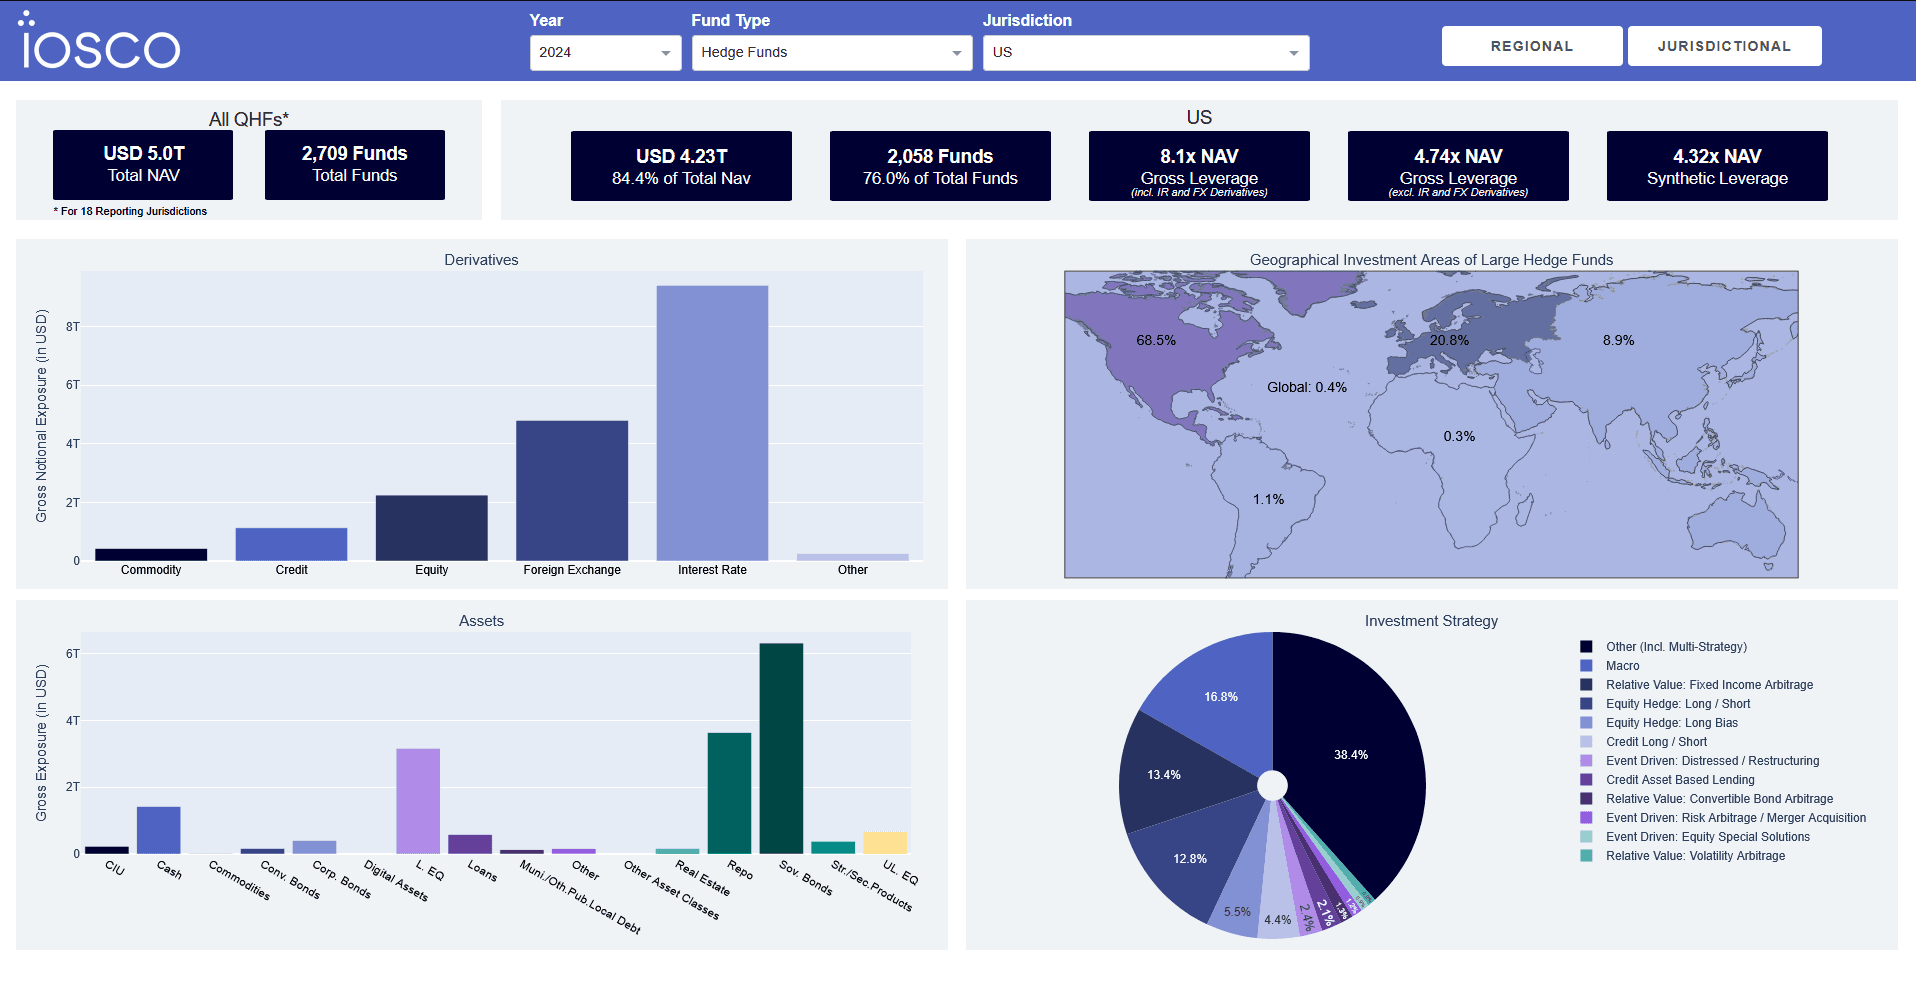Click Africa 0.3% on the map

[x=1459, y=436]
